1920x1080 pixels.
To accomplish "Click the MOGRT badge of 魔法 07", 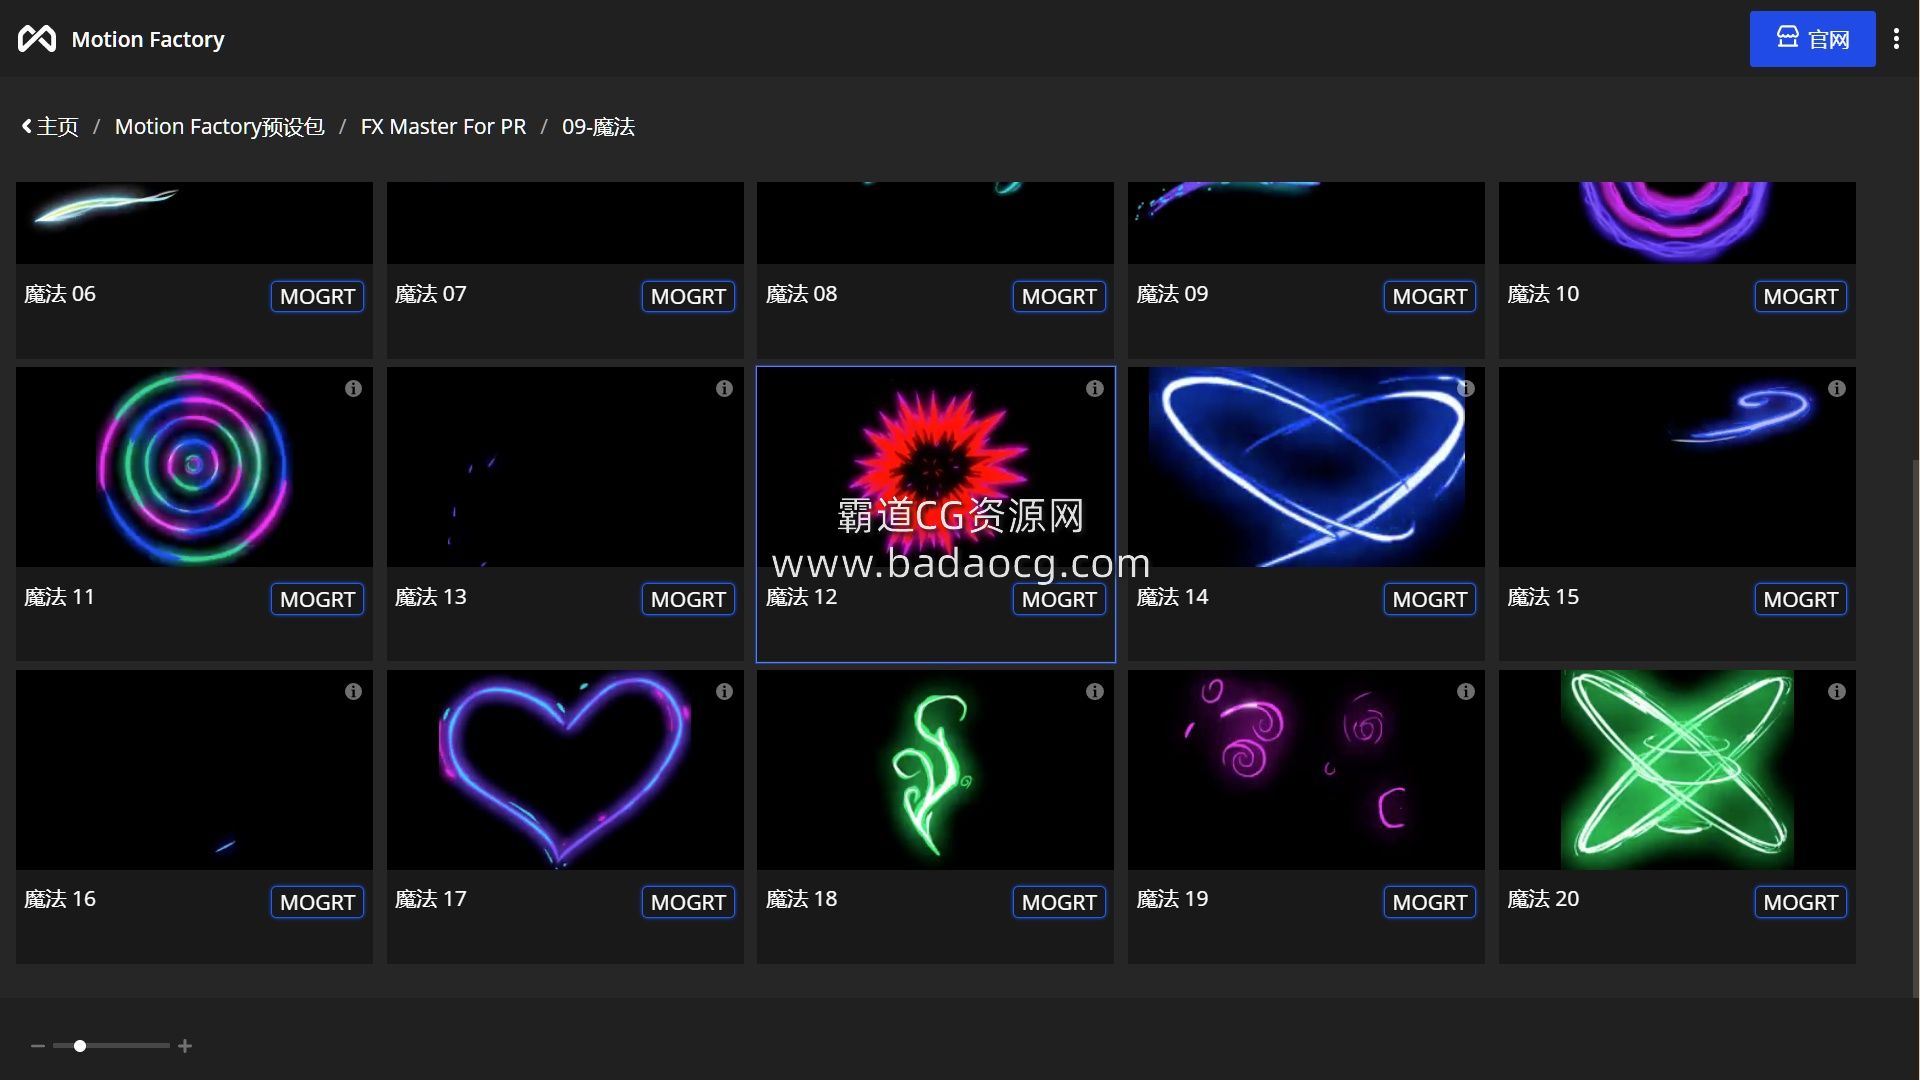I will tap(688, 296).
